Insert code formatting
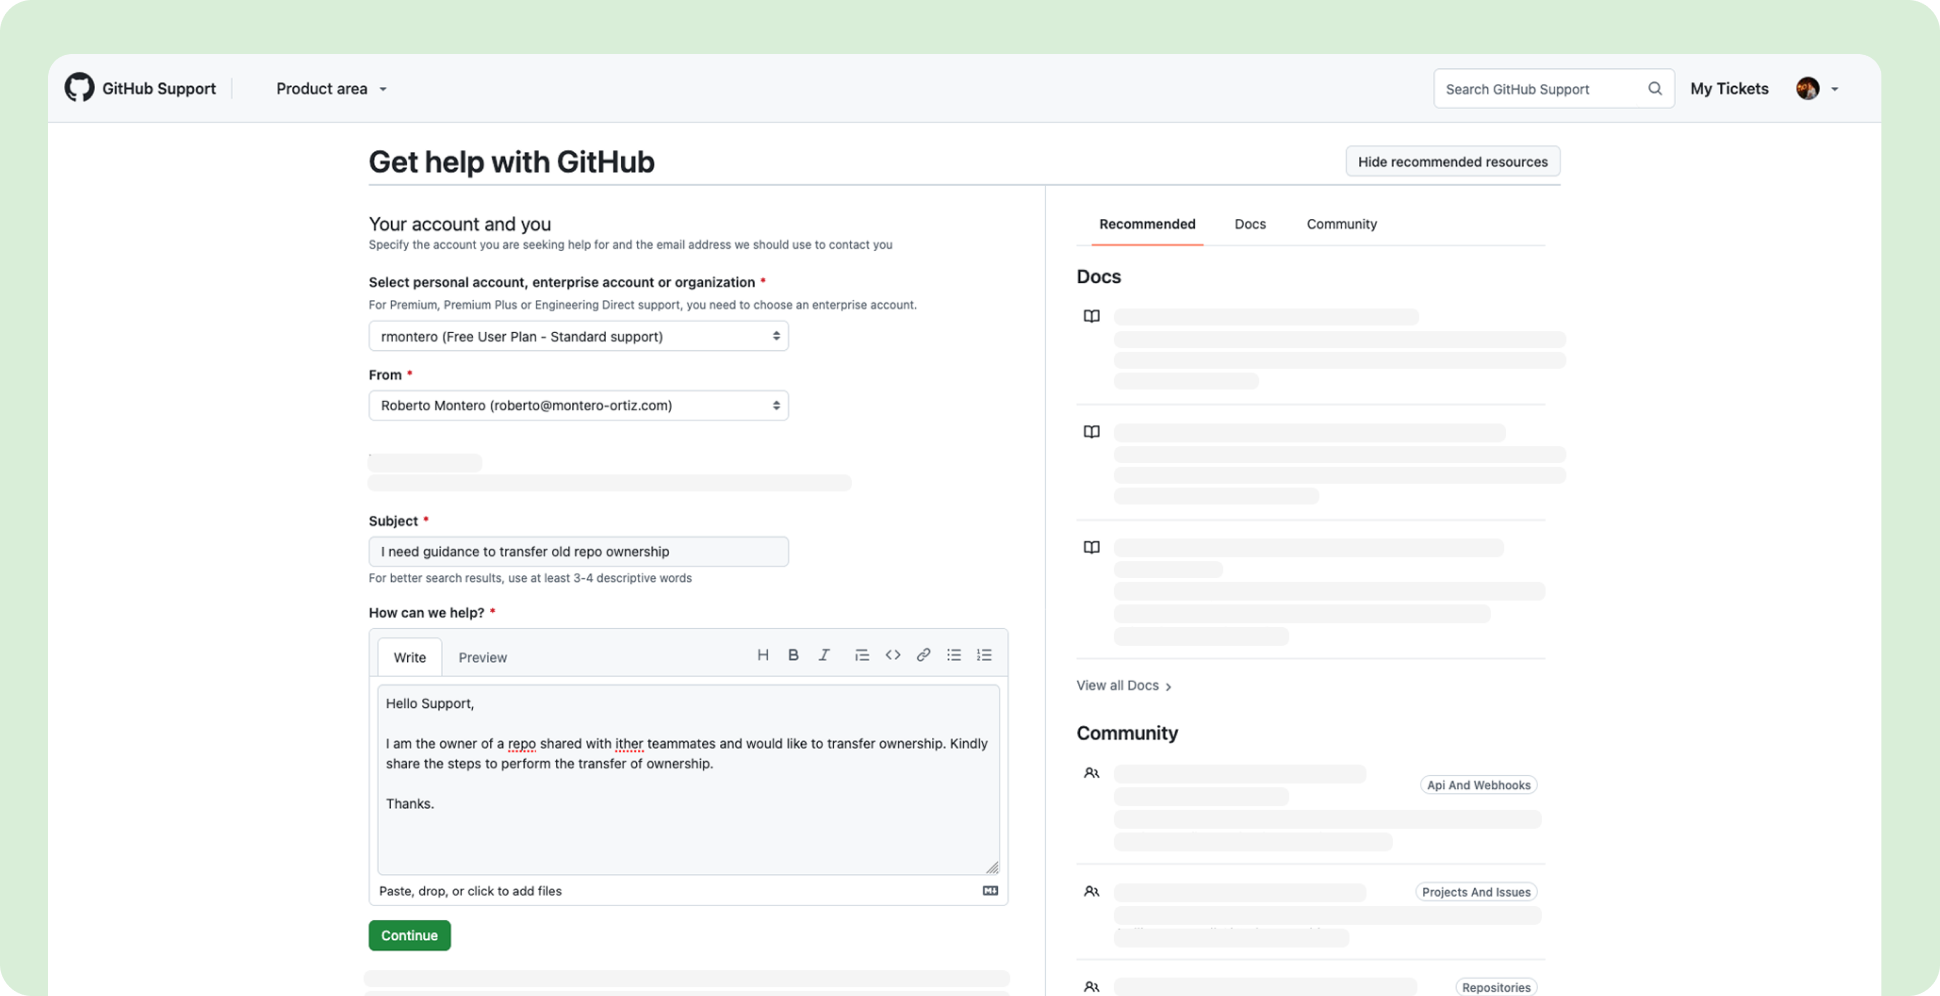Viewport: 1940px width, 996px height. click(x=893, y=655)
